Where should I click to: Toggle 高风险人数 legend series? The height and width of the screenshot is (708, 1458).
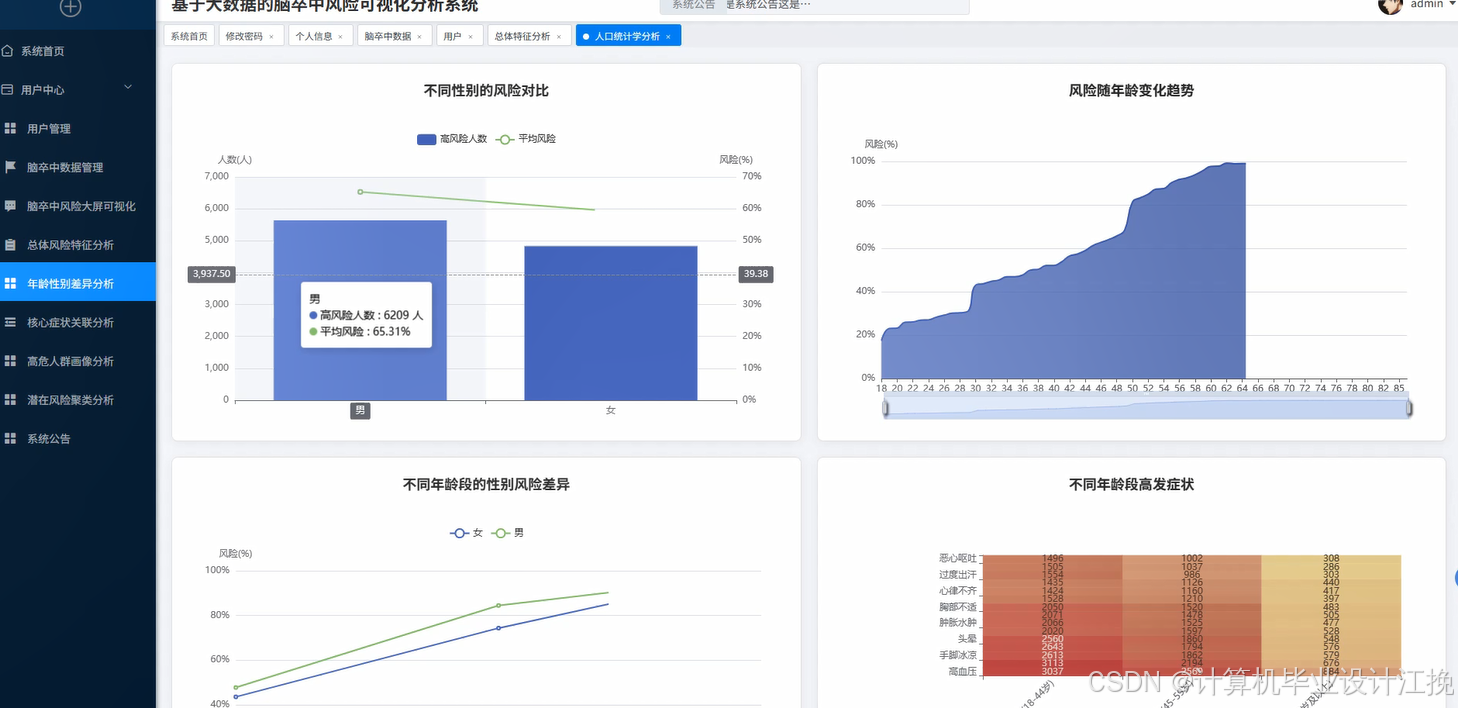point(452,139)
